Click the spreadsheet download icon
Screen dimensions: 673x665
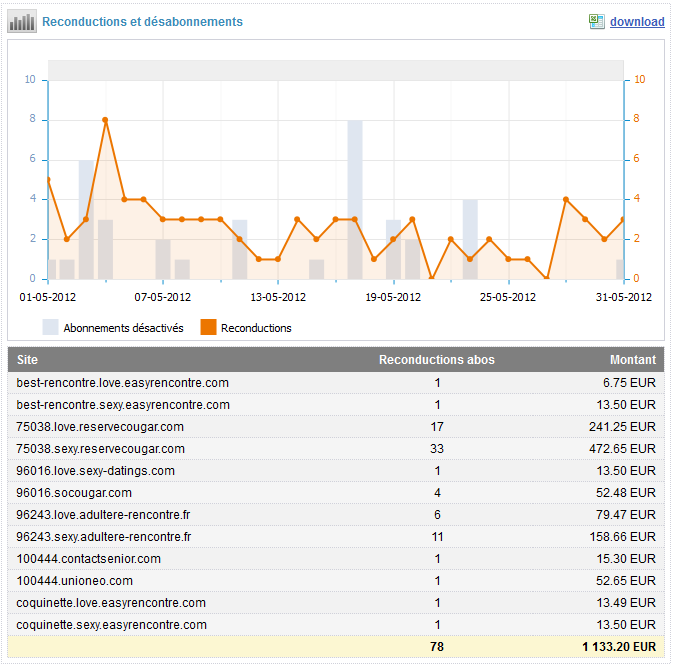[596, 21]
